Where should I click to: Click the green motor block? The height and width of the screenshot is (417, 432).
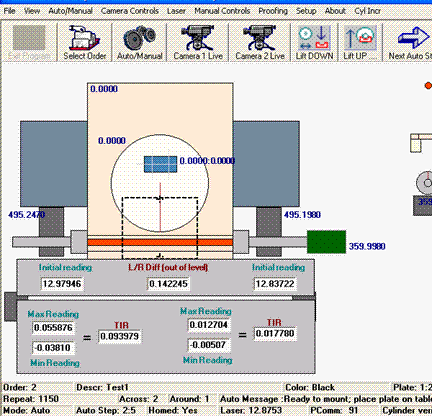tap(326, 242)
